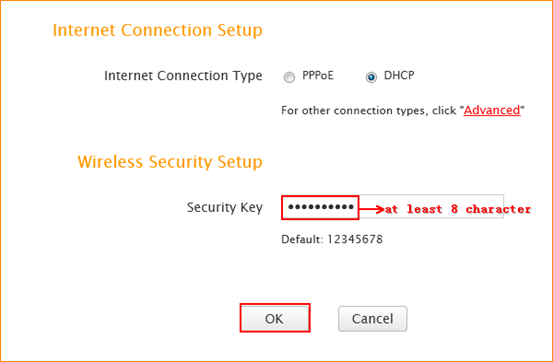Click the Cancel button
The image size is (553, 362).
tap(372, 319)
